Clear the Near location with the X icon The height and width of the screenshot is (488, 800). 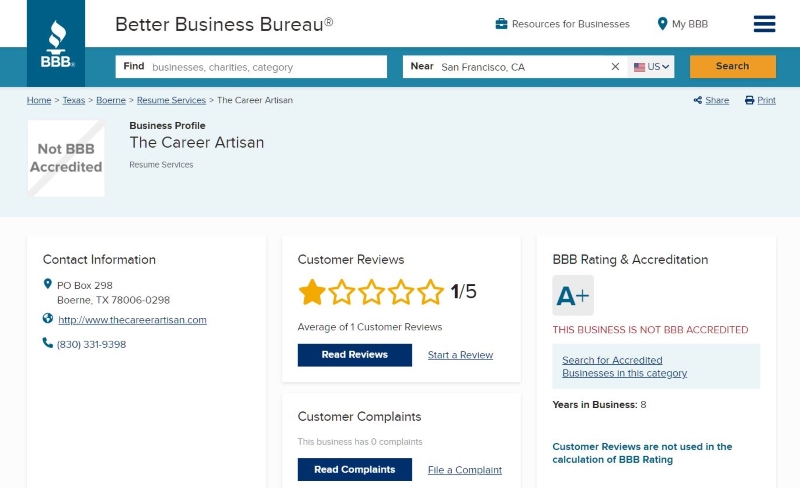[615, 66]
